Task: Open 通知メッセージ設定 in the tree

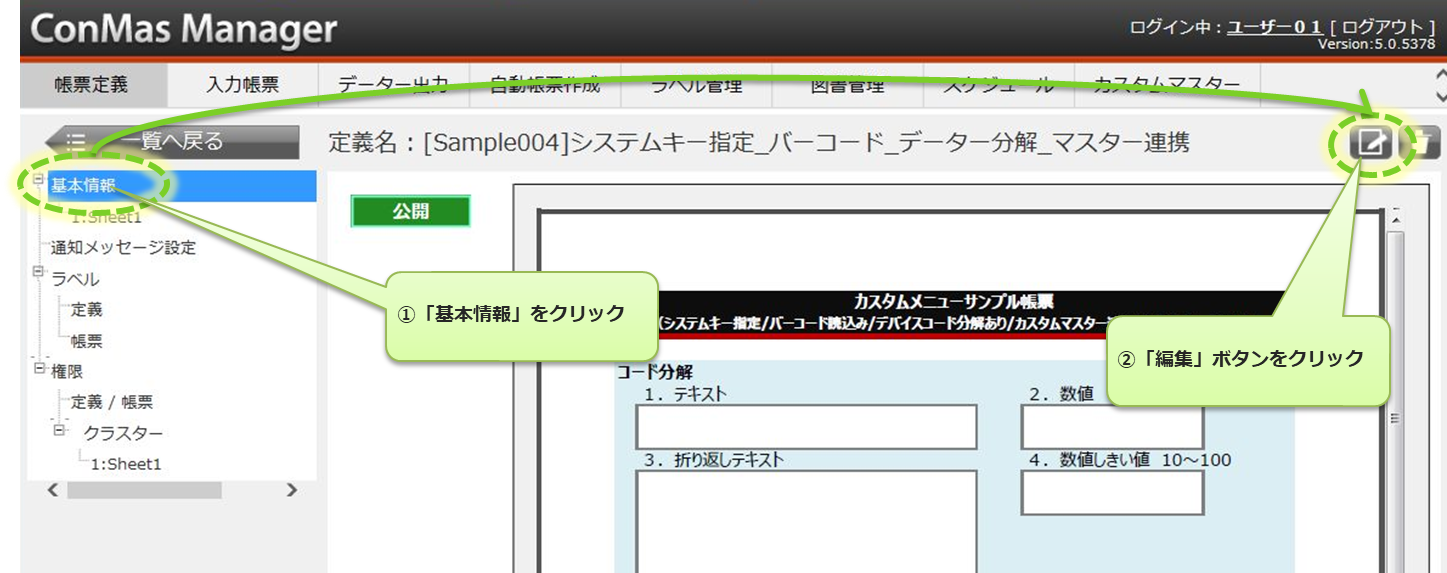Action: pyautogui.click(x=123, y=248)
